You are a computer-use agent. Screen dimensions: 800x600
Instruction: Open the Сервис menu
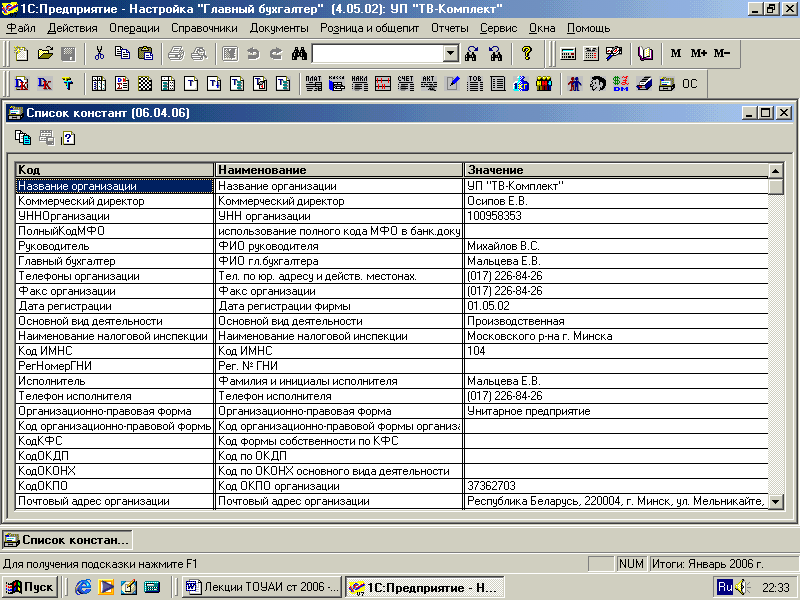tap(498, 29)
